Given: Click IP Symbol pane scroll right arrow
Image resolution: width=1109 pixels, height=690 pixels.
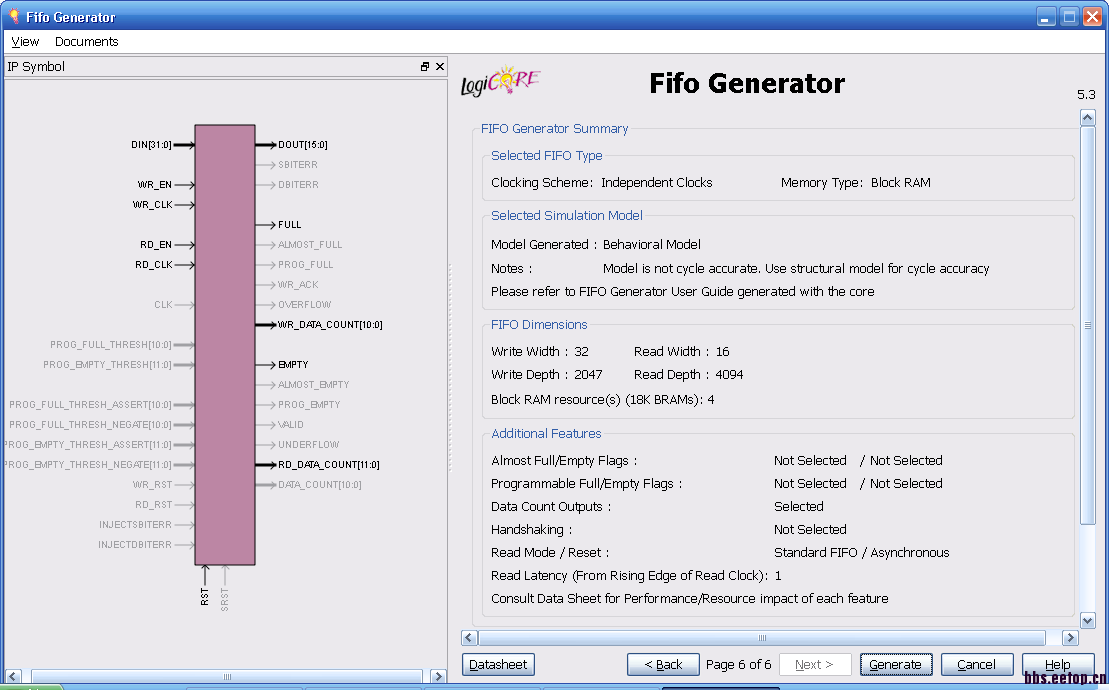Looking at the screenshot, I should point(439,677).
